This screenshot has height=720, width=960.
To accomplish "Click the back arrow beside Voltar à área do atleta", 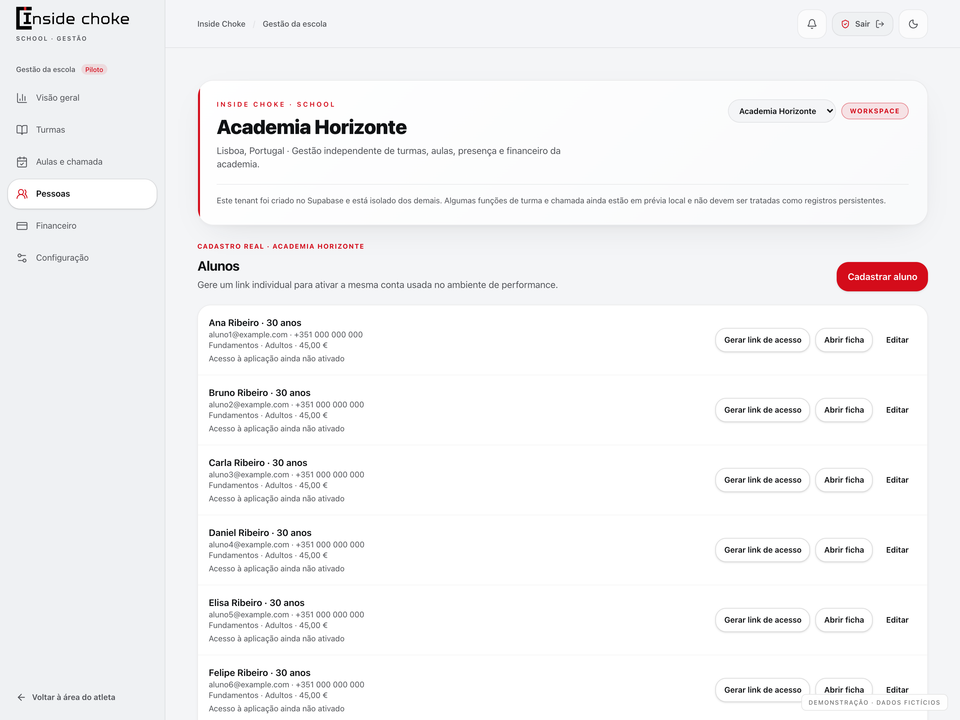I will (21, 697).
